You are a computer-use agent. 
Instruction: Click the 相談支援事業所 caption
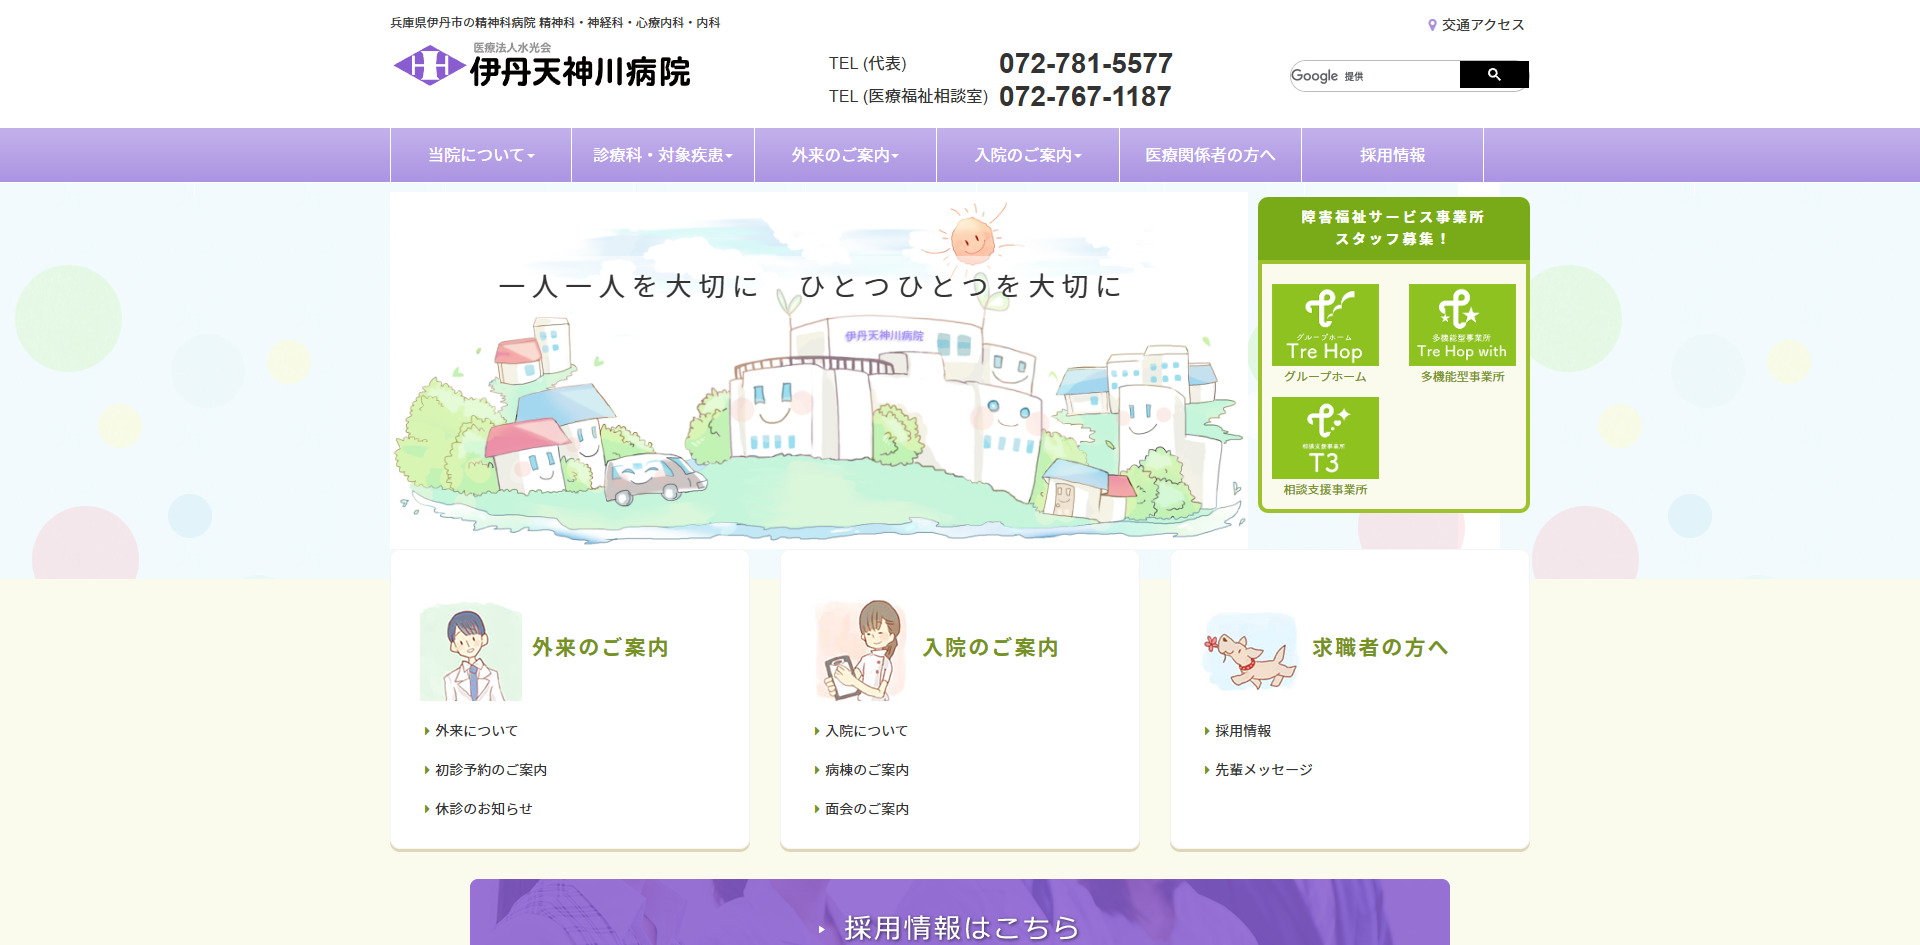click(1325, 490)
